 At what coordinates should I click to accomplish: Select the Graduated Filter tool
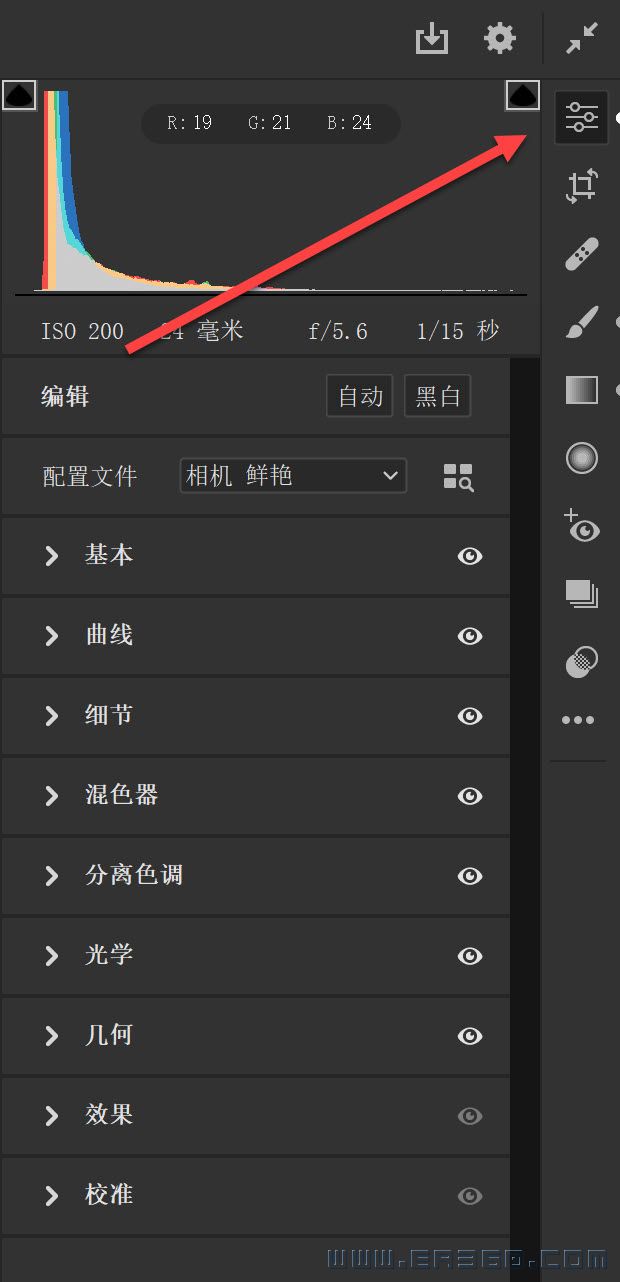(x=581, y=390)
